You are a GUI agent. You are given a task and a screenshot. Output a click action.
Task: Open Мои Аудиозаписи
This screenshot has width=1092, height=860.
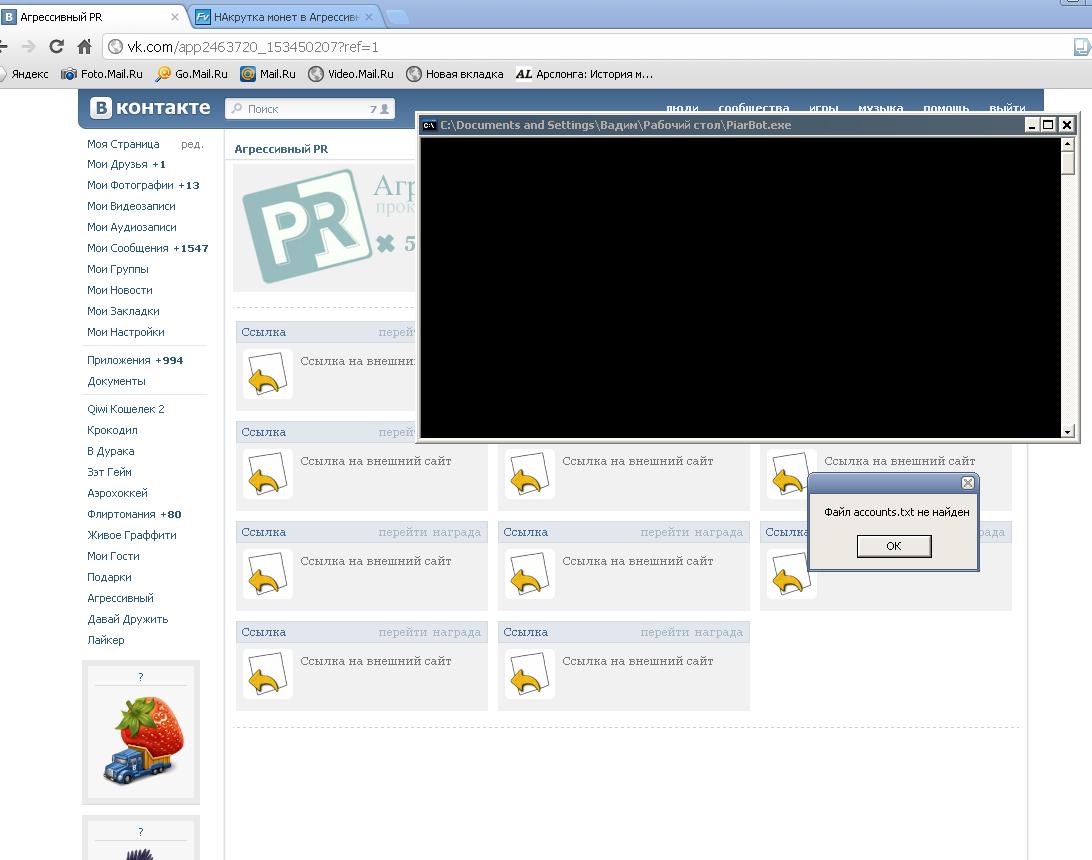coord(132,227)
